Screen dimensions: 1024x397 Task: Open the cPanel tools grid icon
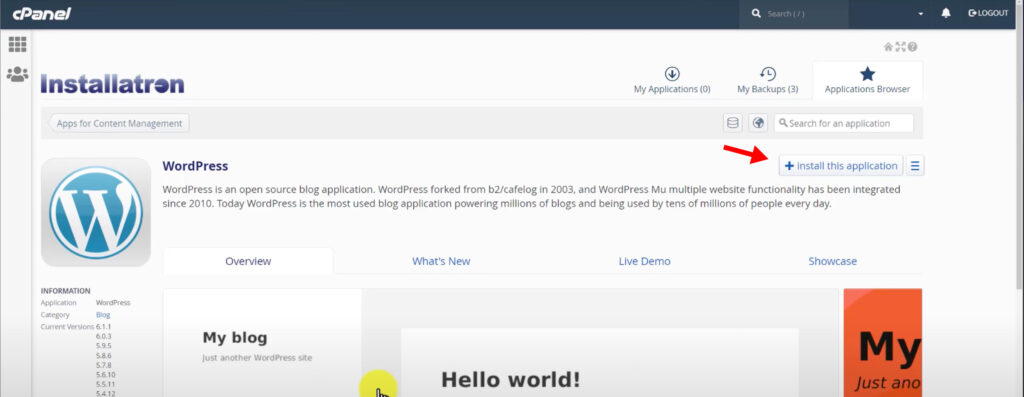click(18, 44)
